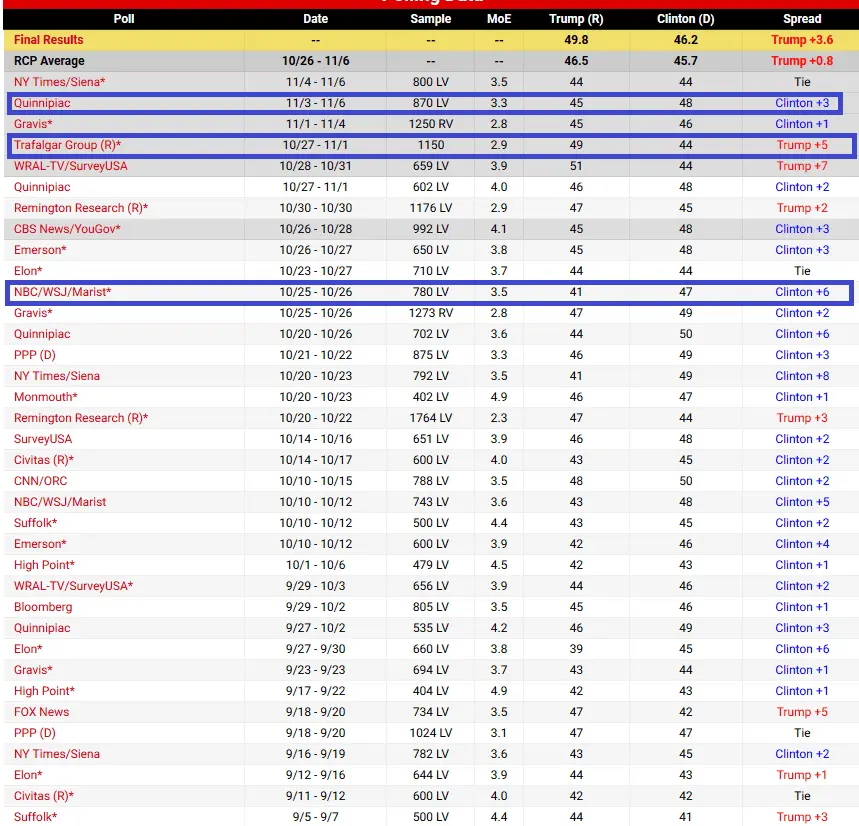The width and height of the screenshot is (859, 826).
Task: Click the MoE column header
Action: (x=499, y=19)
